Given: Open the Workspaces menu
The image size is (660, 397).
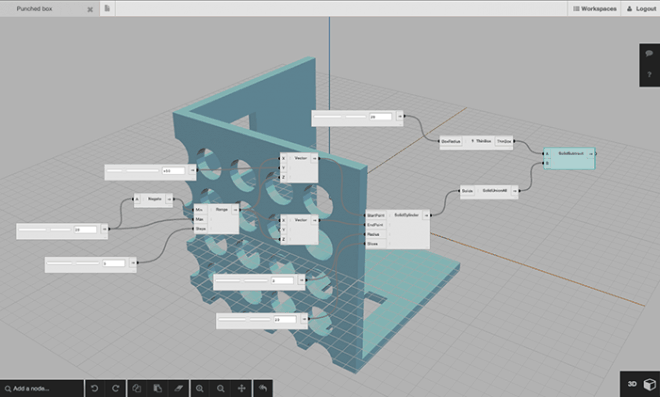Looking at the screenshot, I should click(594, 8).
